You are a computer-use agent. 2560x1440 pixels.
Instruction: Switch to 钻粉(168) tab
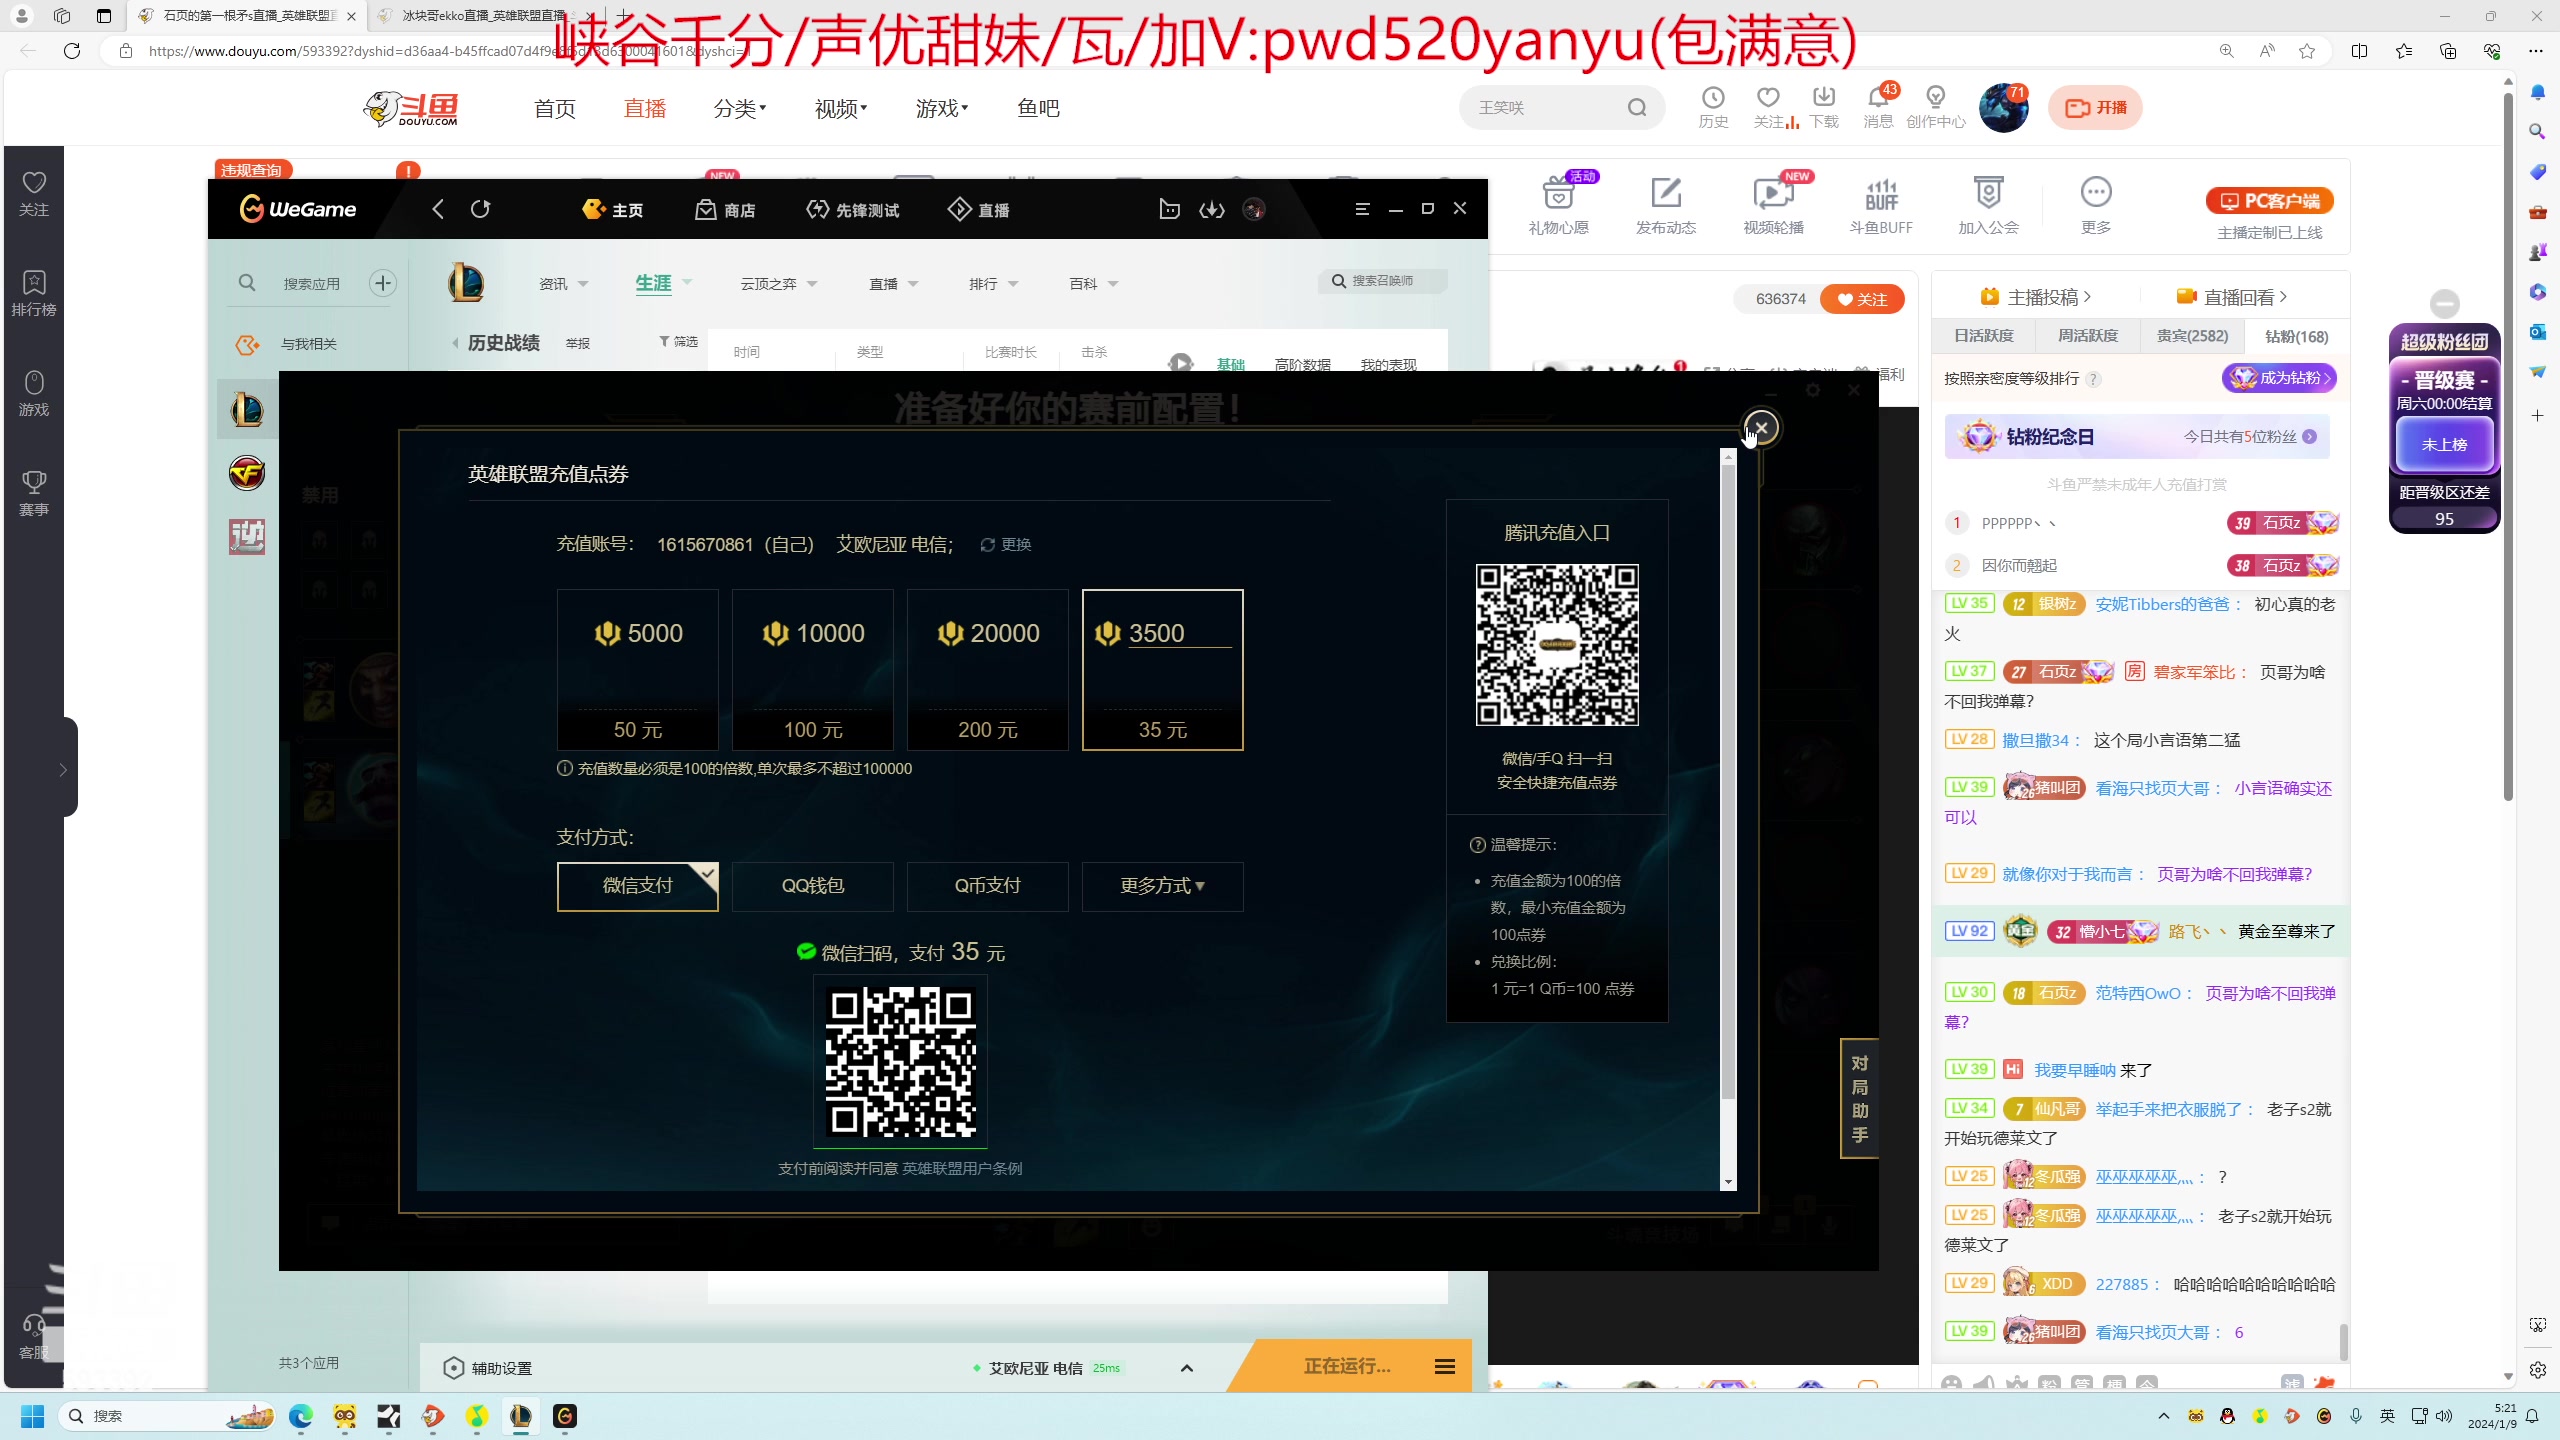coord(2296,336)
